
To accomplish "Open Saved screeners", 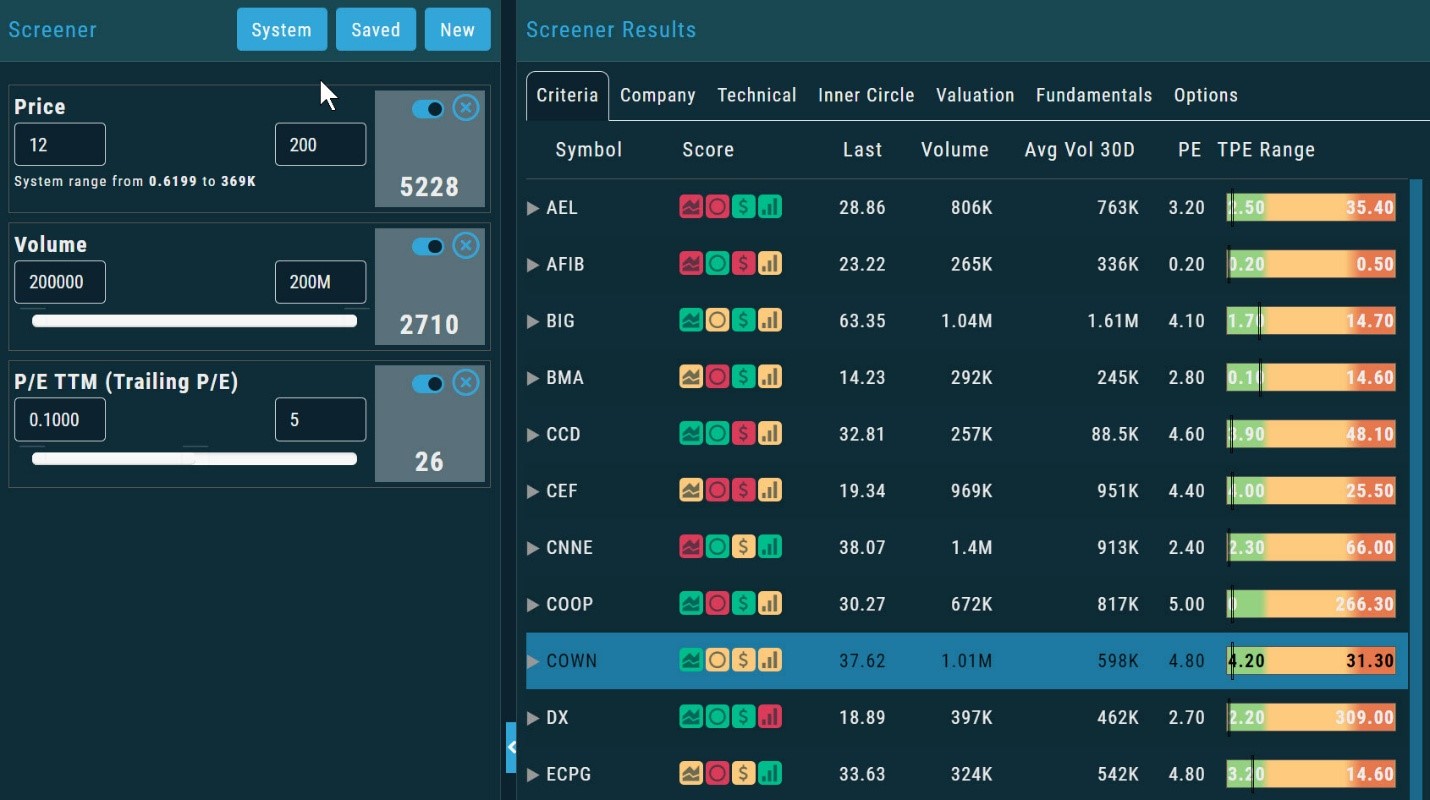I will click(x=376, y=29).
